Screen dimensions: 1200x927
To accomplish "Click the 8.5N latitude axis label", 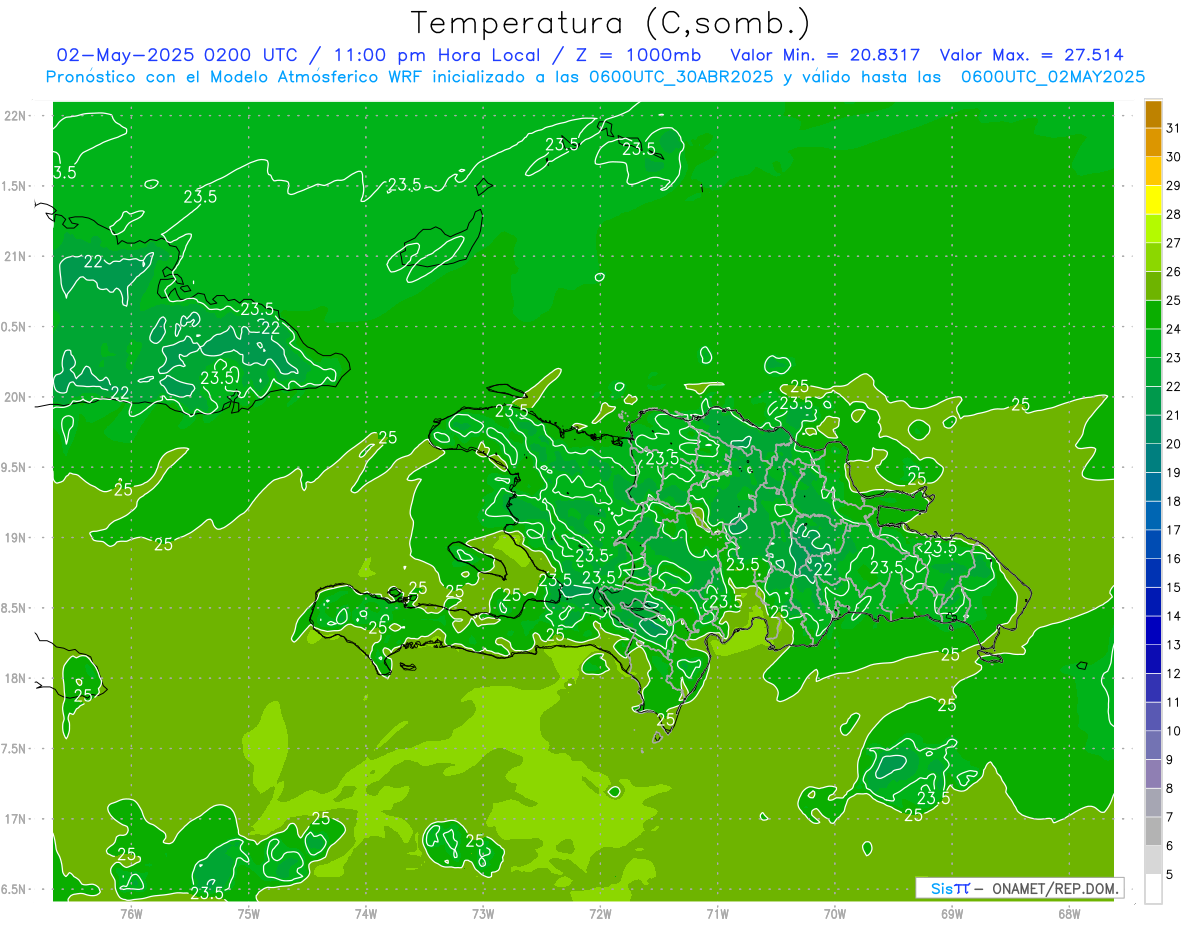I will [x=14, y=608].
